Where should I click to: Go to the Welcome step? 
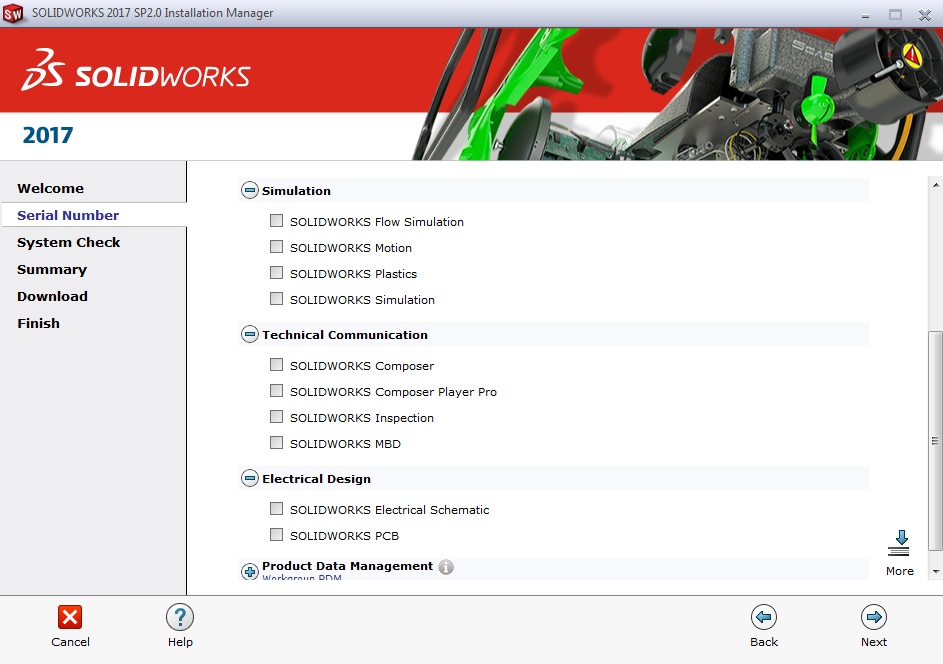pyautogui.click(x=51, y=188)
